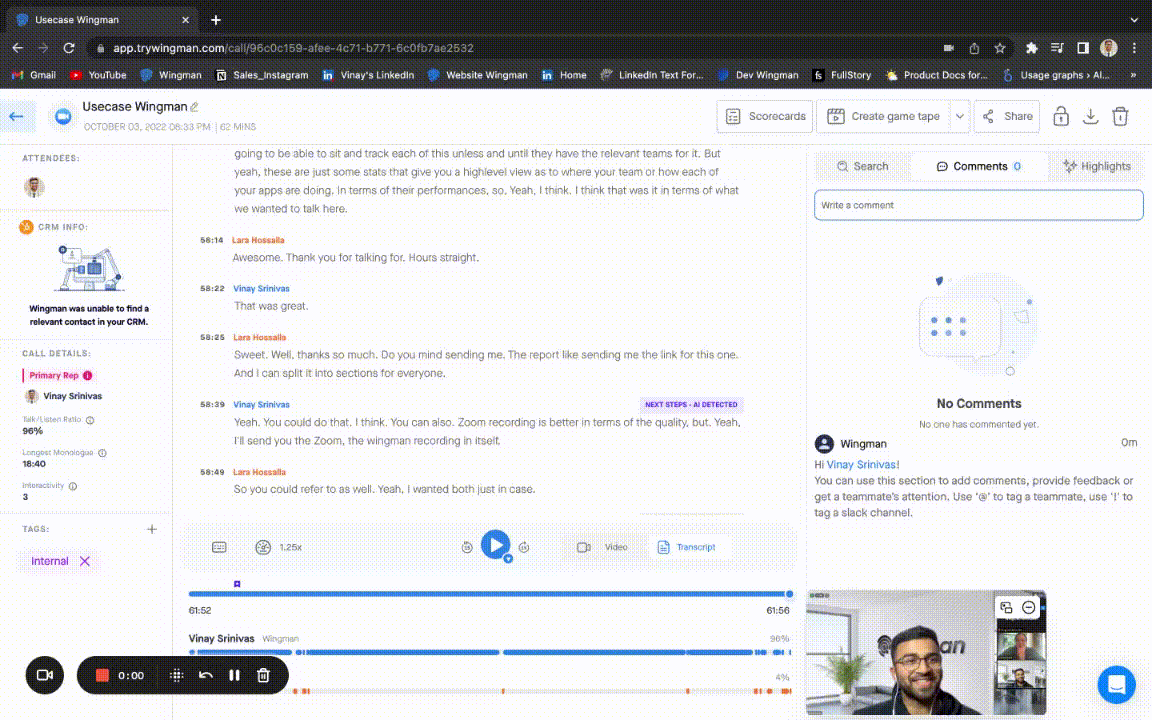Remove the Internal tag

point(85,561)
